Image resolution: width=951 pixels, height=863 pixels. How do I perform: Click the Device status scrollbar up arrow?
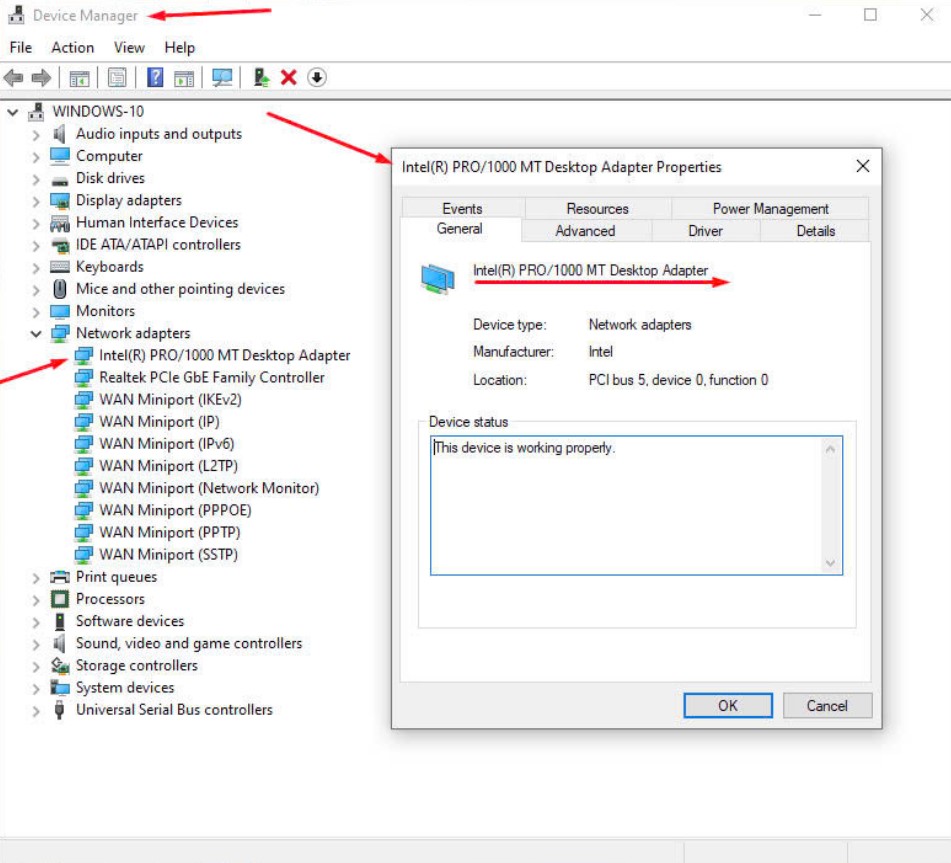830,449
